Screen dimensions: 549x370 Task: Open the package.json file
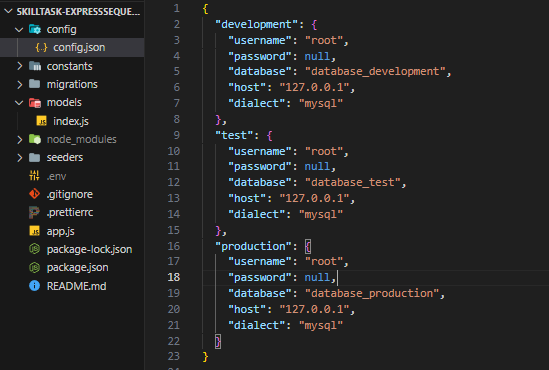77,267
